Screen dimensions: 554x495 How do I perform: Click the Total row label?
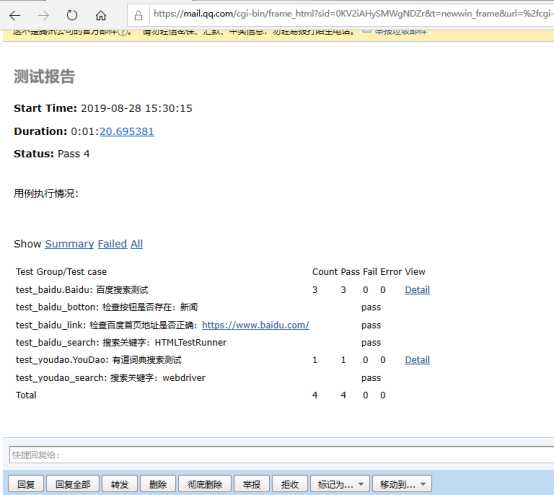(x=26, y=395)
